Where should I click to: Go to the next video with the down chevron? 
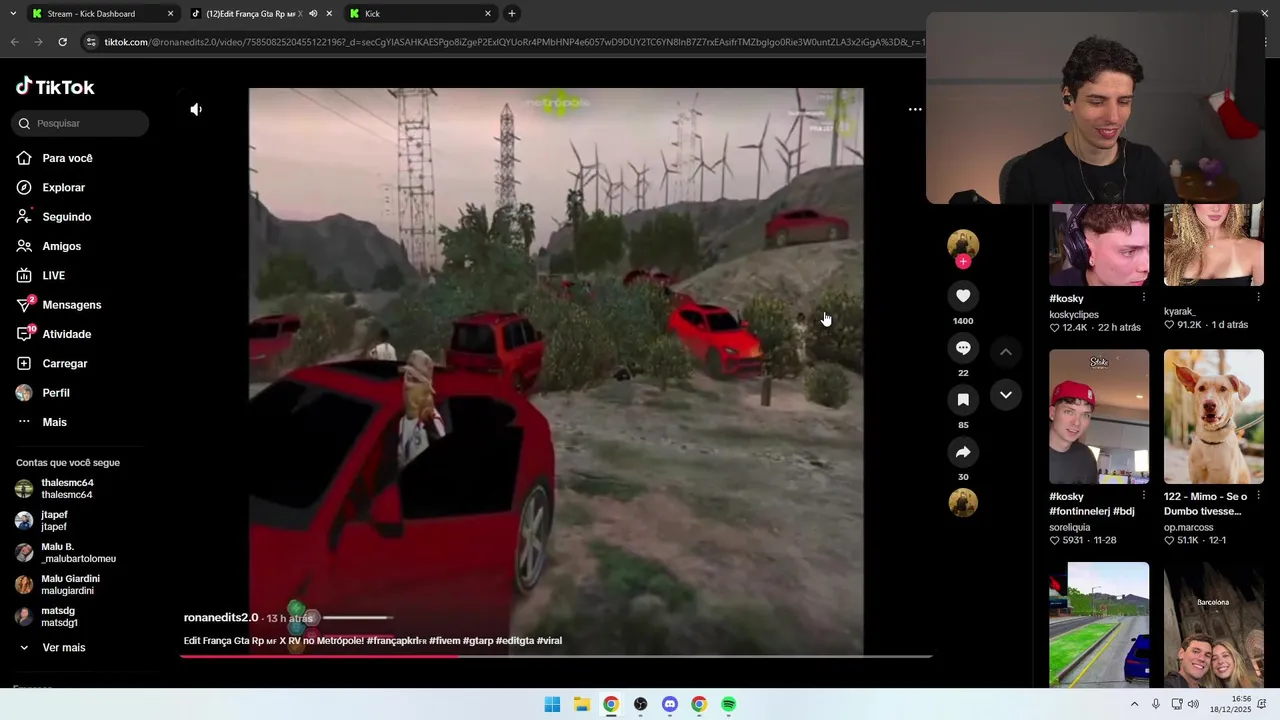[1006, 395]
